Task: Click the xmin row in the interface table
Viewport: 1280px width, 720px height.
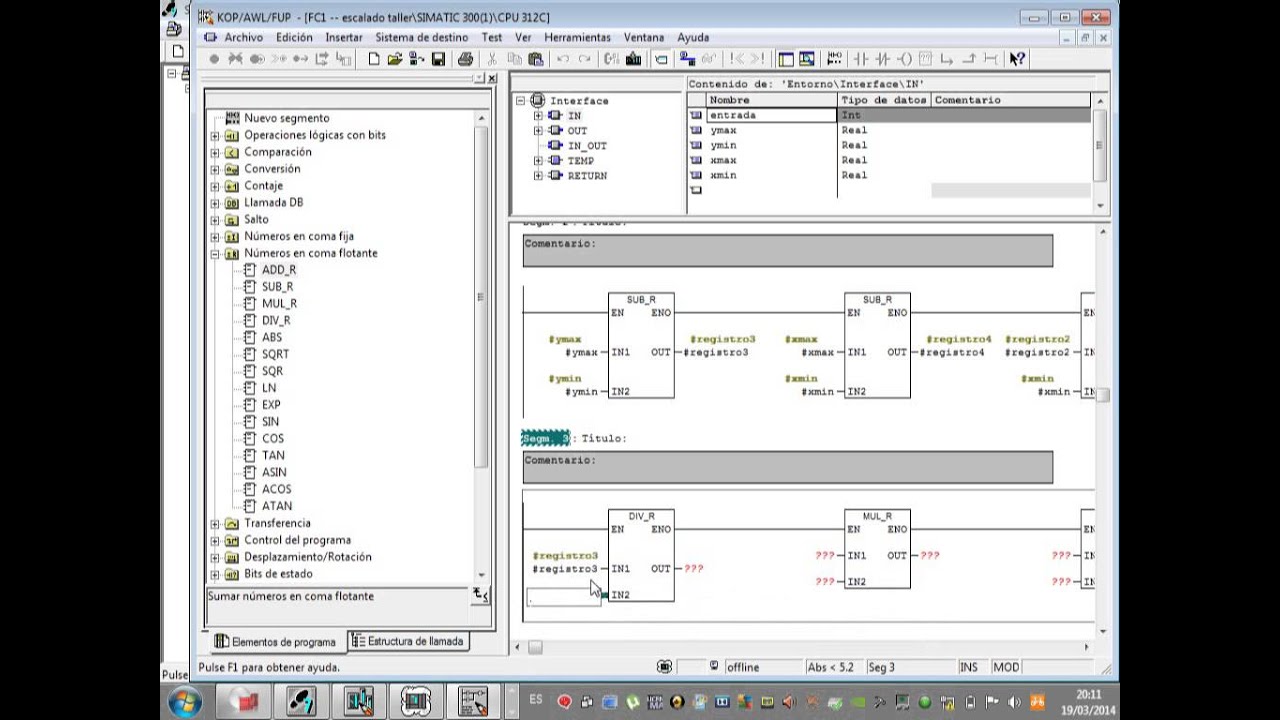Action: tap(889, 175)
